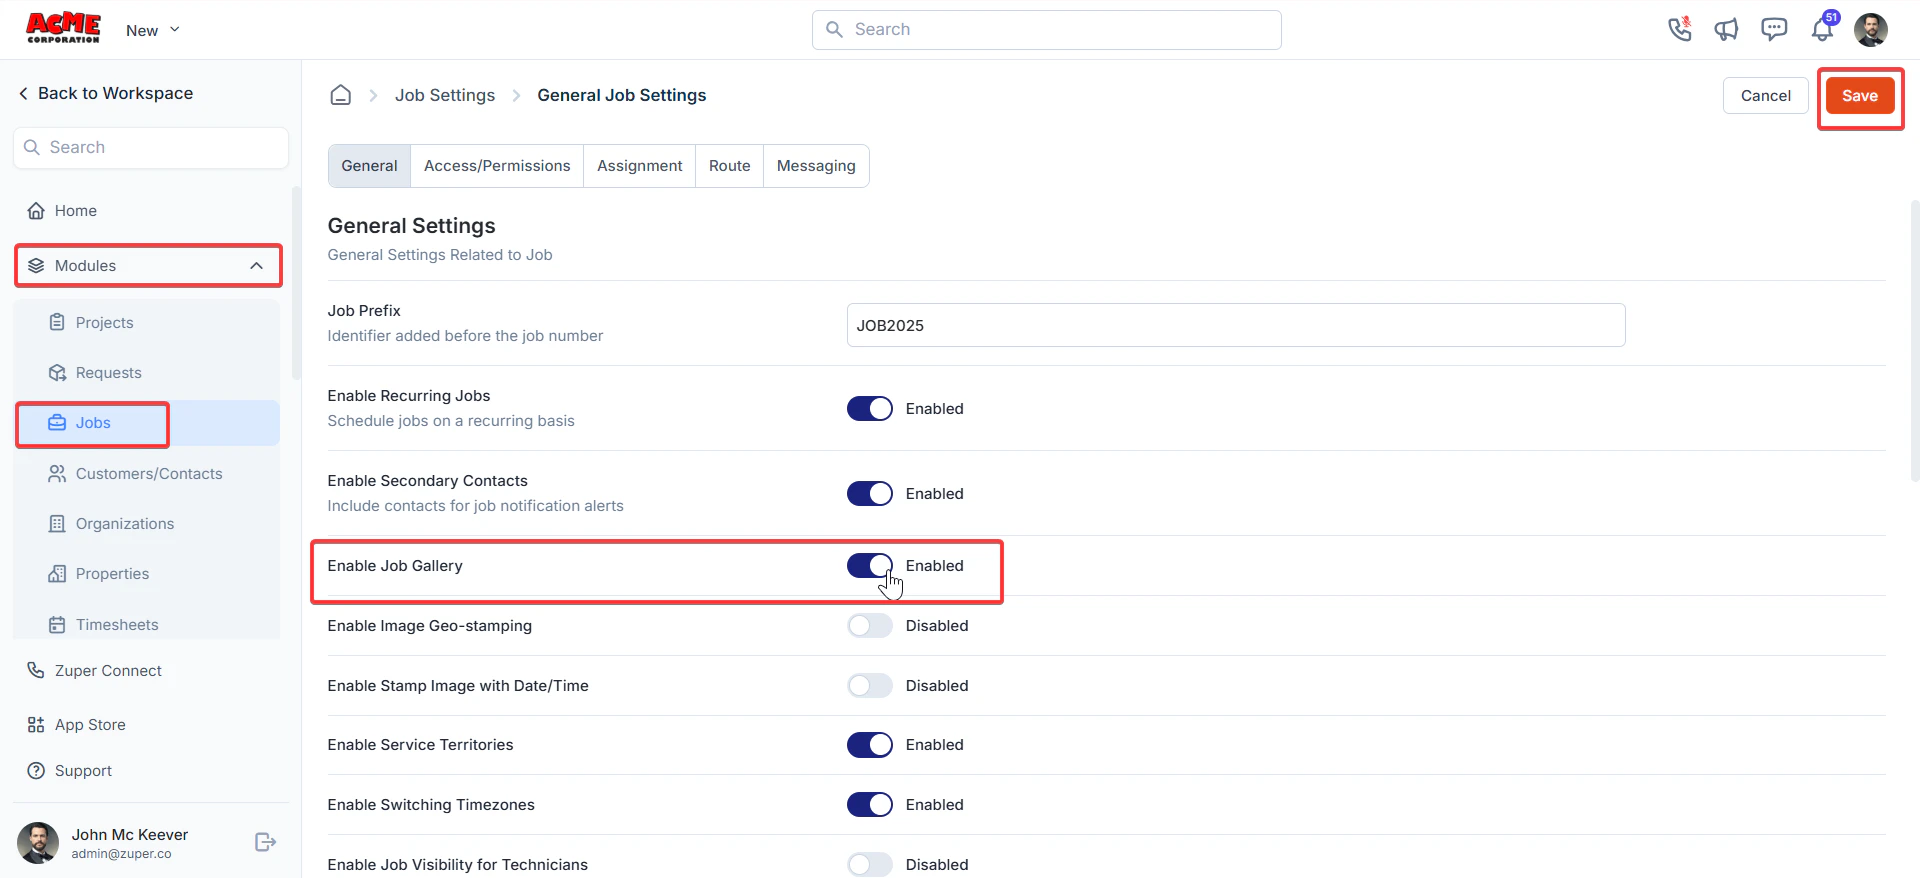The image size is (1920, 878).
Task: Toggle Enable Secondary Contacts switch
Action: click(x=870, y=493)
